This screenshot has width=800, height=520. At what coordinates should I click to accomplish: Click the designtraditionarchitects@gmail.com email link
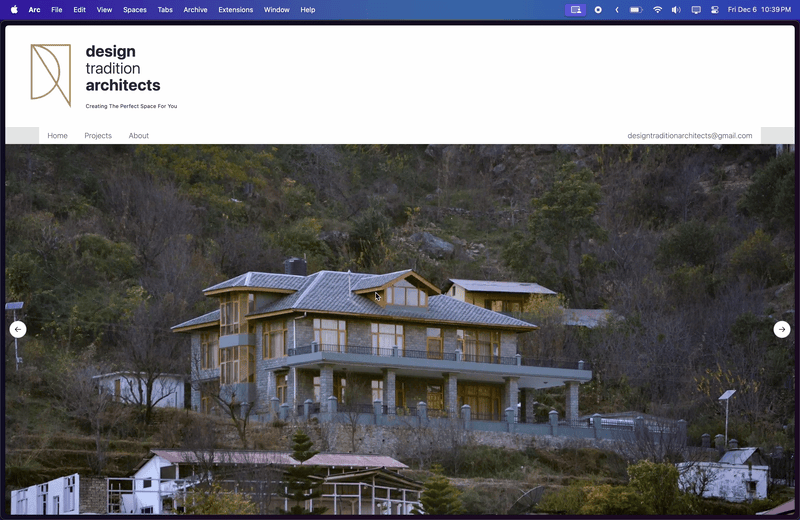point(689,136)
